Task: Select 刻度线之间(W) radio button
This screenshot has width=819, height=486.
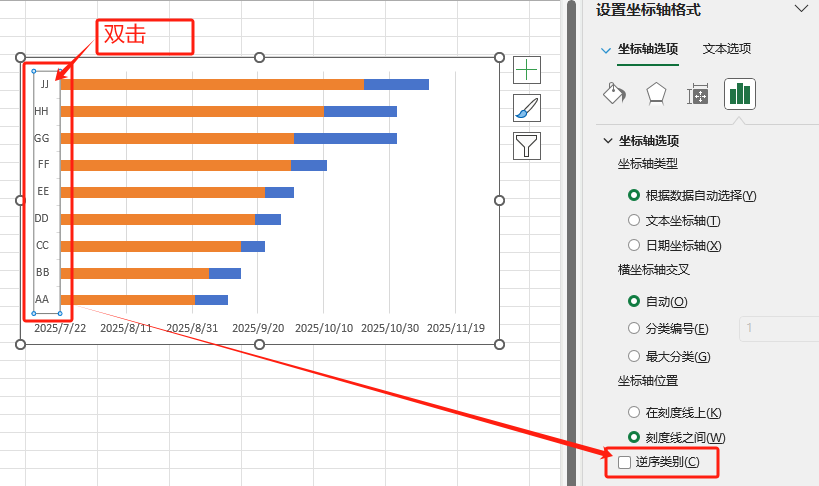Action: (634, 437)
